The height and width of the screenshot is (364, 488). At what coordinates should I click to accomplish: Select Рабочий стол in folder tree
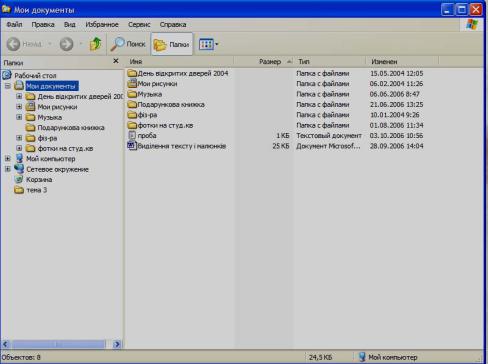(x=35, y=76)
